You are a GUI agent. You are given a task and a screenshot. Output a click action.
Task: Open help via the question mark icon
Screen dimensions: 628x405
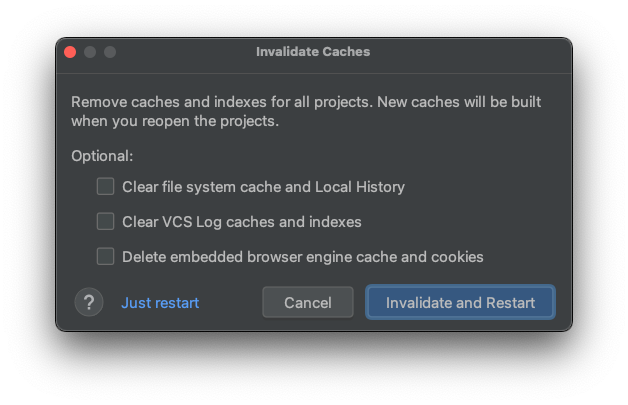89,302
